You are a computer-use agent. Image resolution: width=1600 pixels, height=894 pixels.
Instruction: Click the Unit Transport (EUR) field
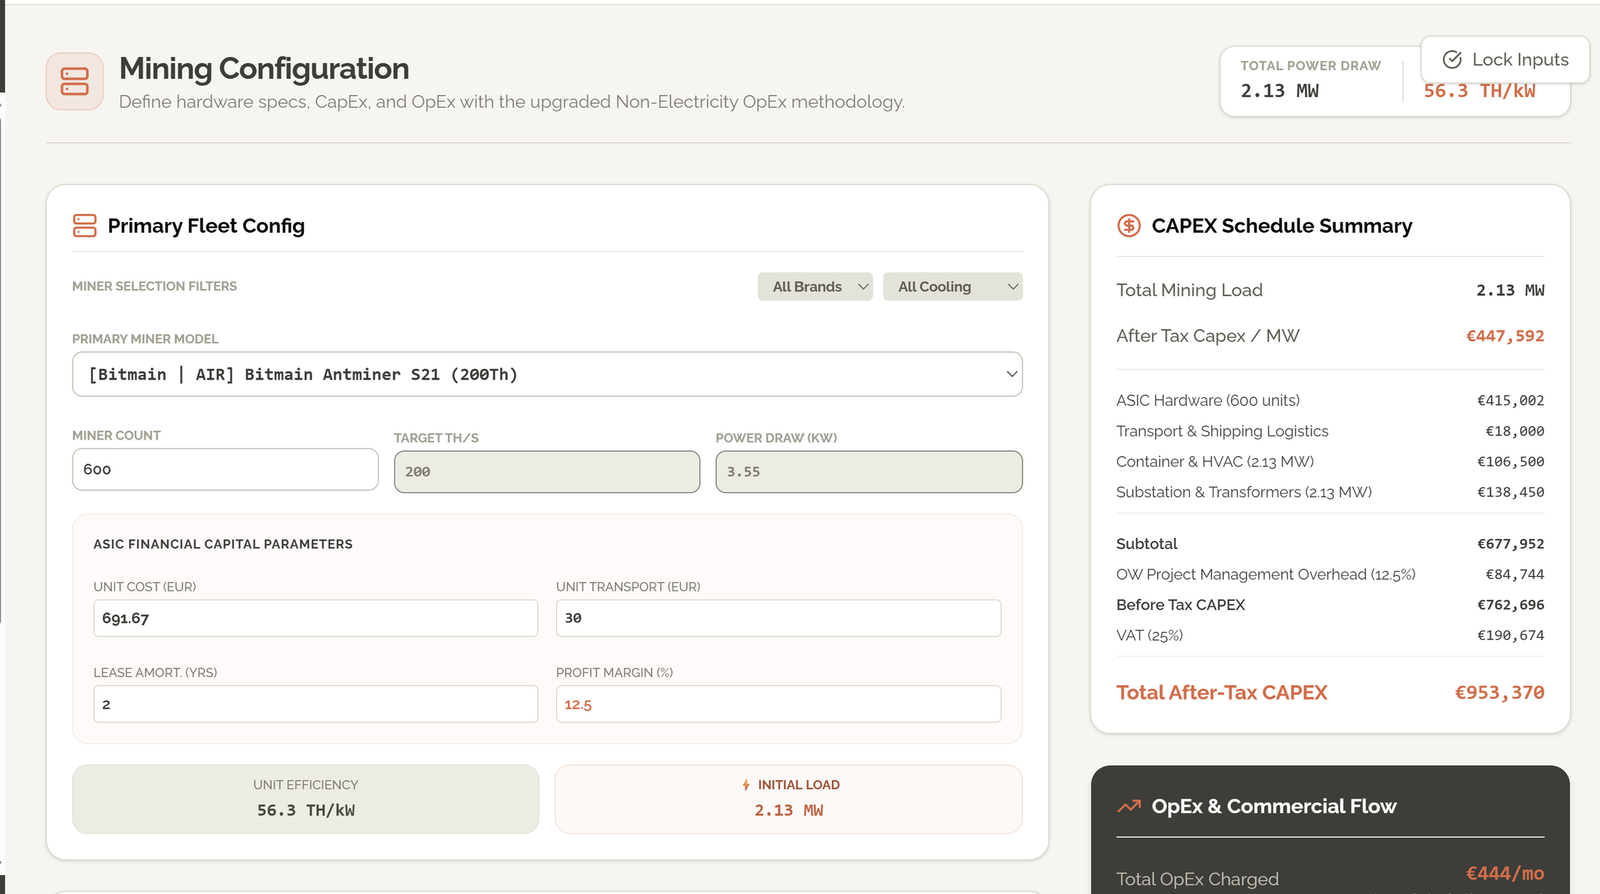coord(778,618)
